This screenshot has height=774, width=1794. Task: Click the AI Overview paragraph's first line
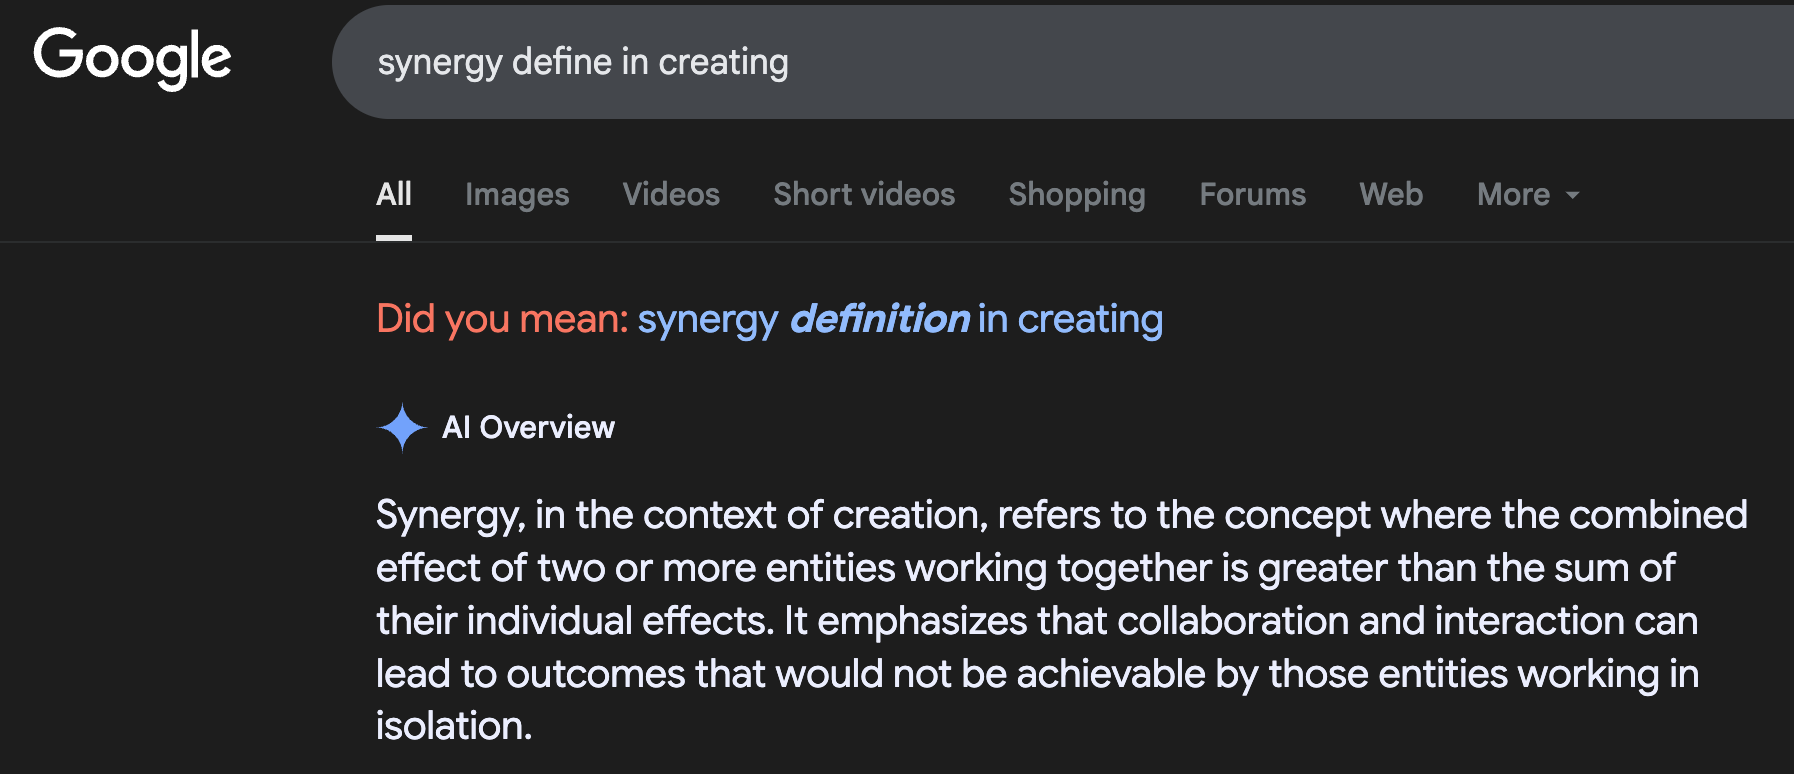(1061, 515)
